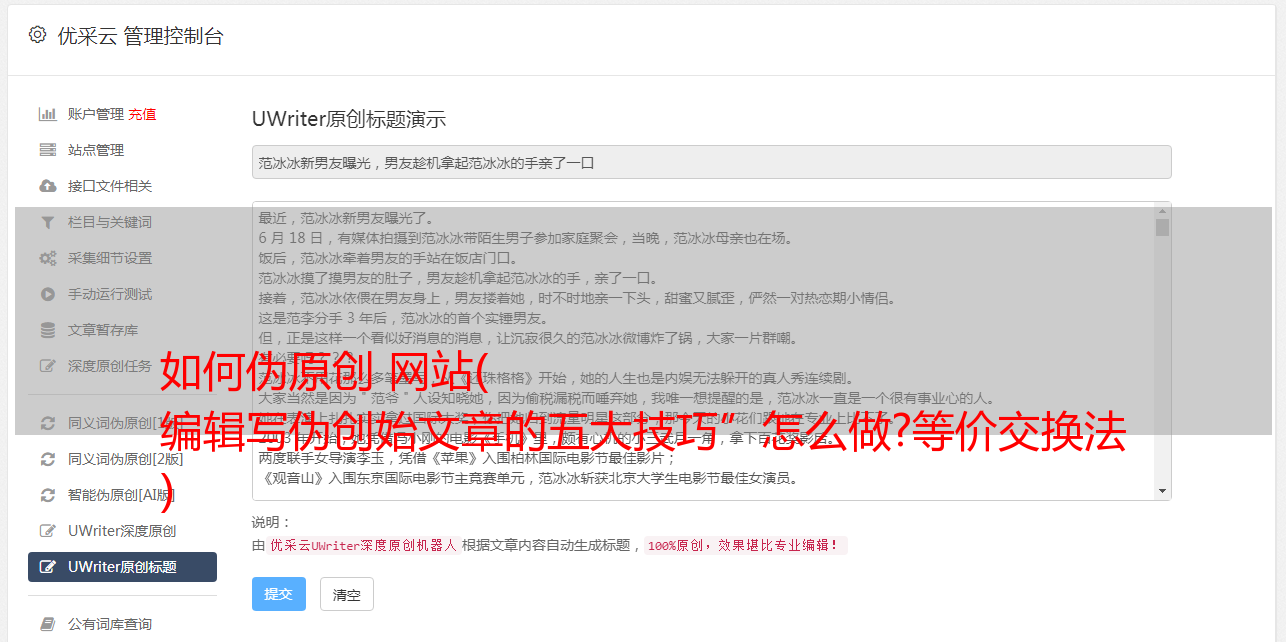This screenshot has height=642, width=1286.
Task: Click the cloud upload icon for 接口文件相关
Action: pos(47,186)
